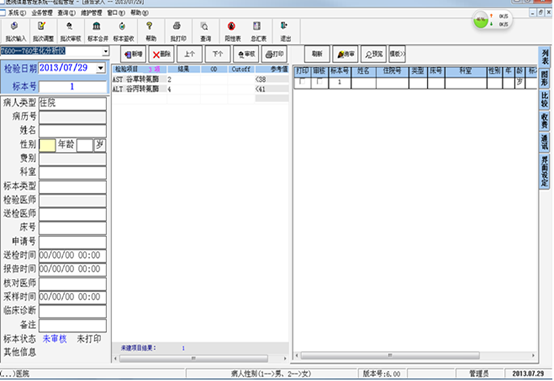Screen dimensions: 554x381
Task: Switch to the 列表 side tab
Action: click(x=544, y=57)
